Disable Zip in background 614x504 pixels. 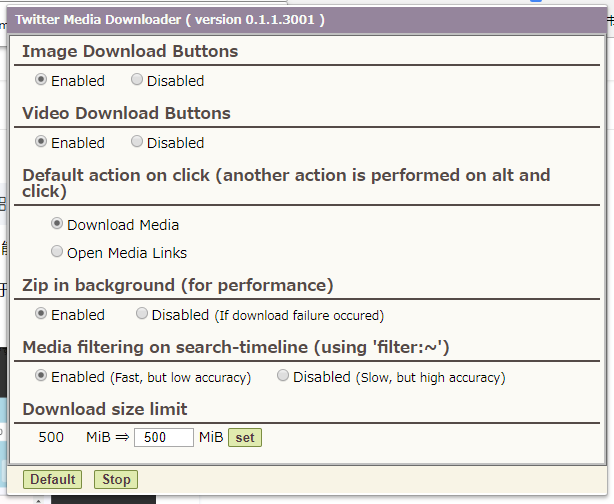[142, 314]
